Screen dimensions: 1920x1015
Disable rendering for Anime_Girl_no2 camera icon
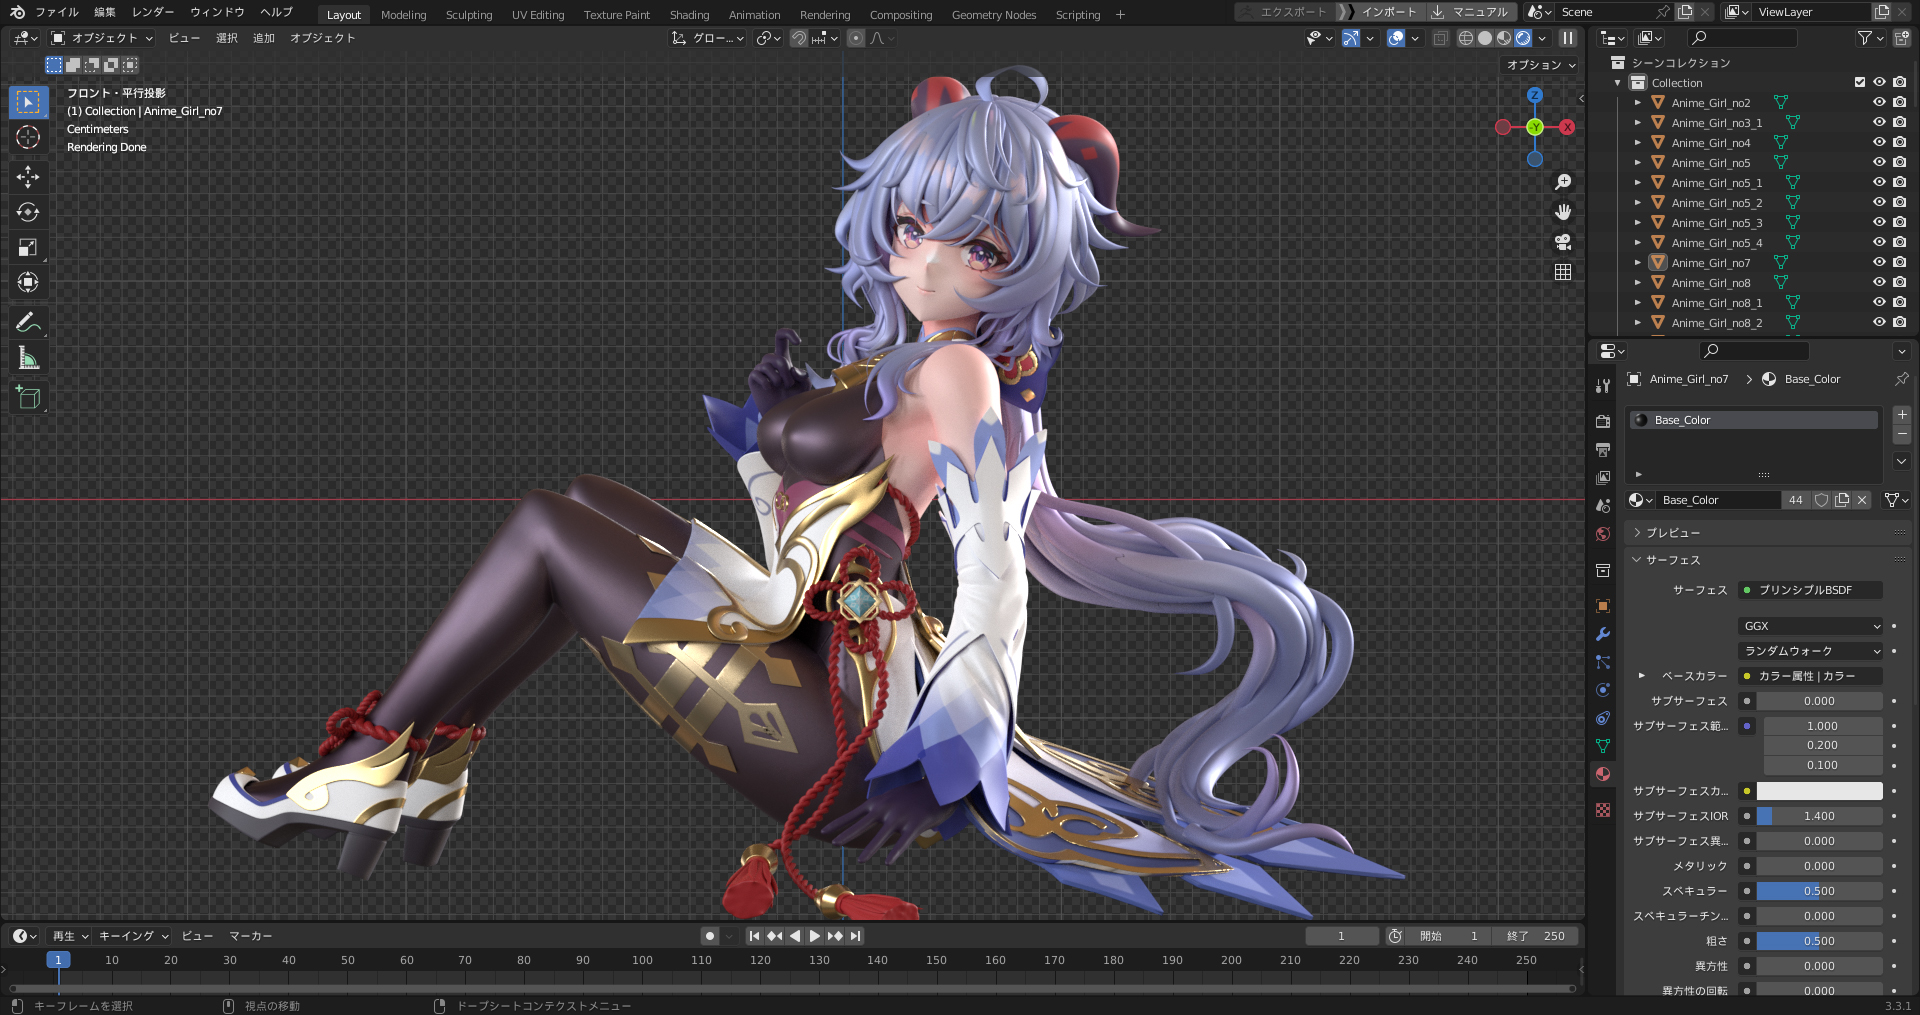pyautogui.click(x=1899, y=102)
